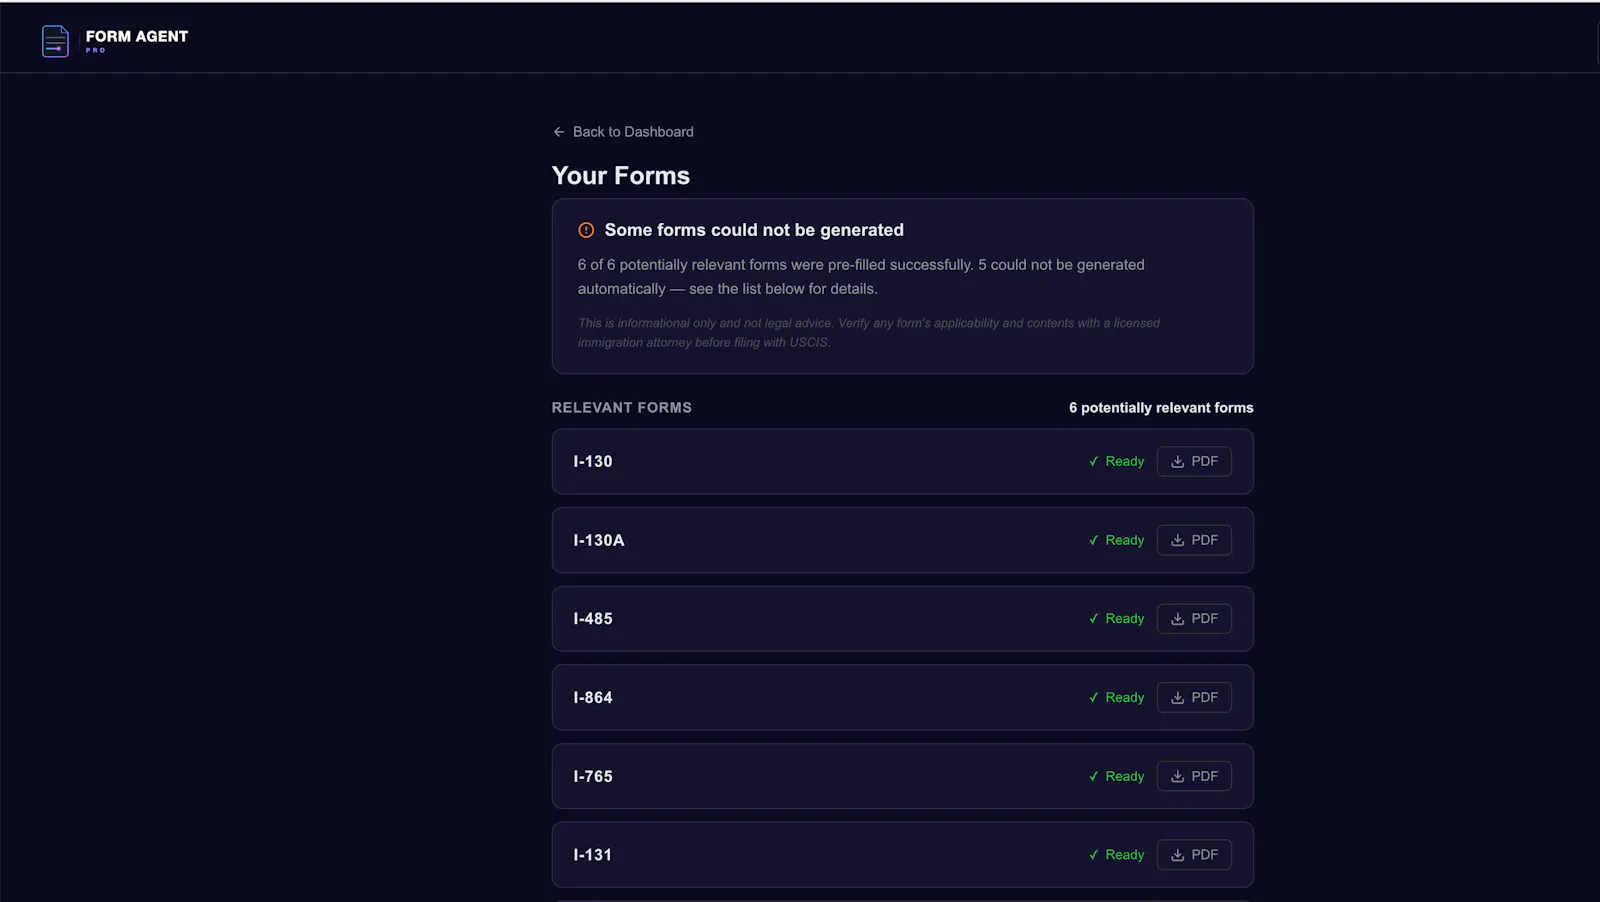Click the 'Your Forms' page heading

(621, 176)
